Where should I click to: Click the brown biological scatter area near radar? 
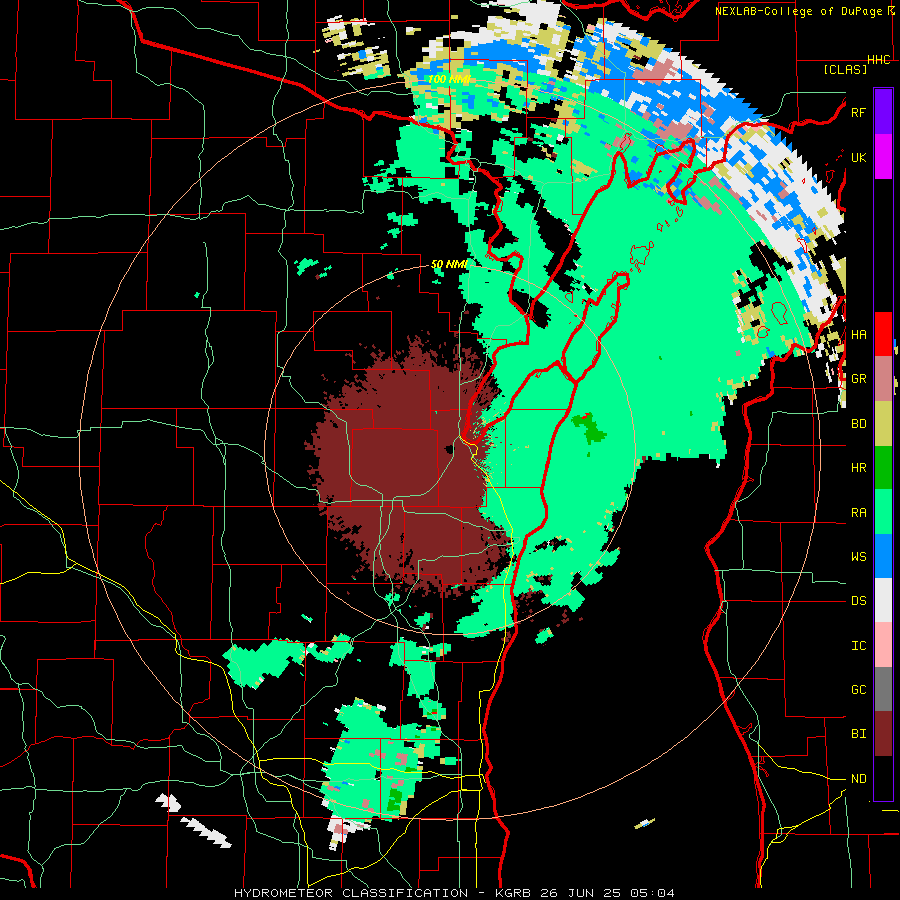pos(408,465)
